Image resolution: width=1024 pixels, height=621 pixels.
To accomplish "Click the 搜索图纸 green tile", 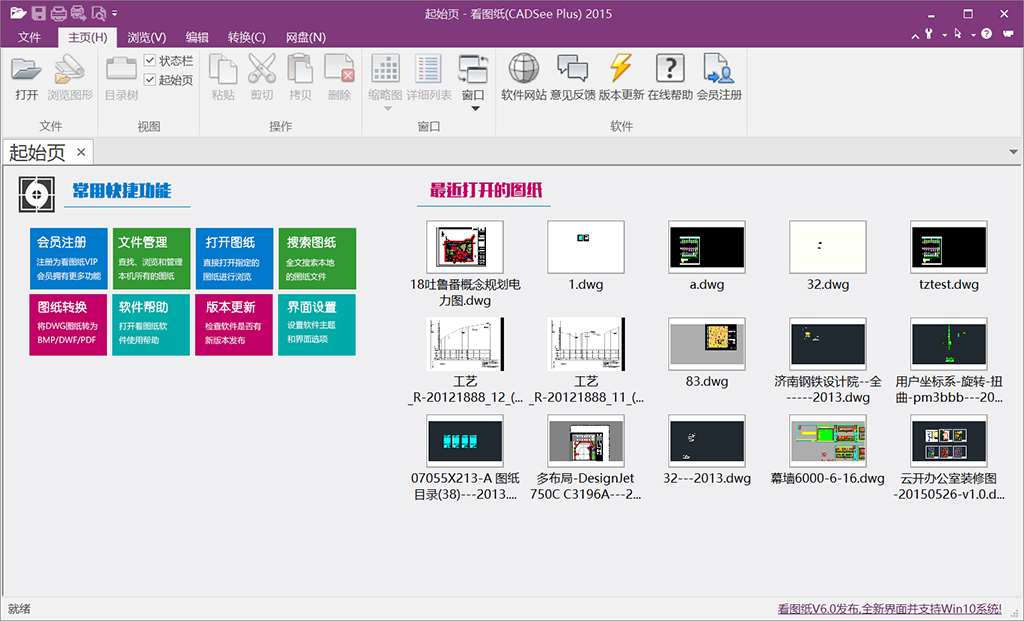I will pos(316,259).
